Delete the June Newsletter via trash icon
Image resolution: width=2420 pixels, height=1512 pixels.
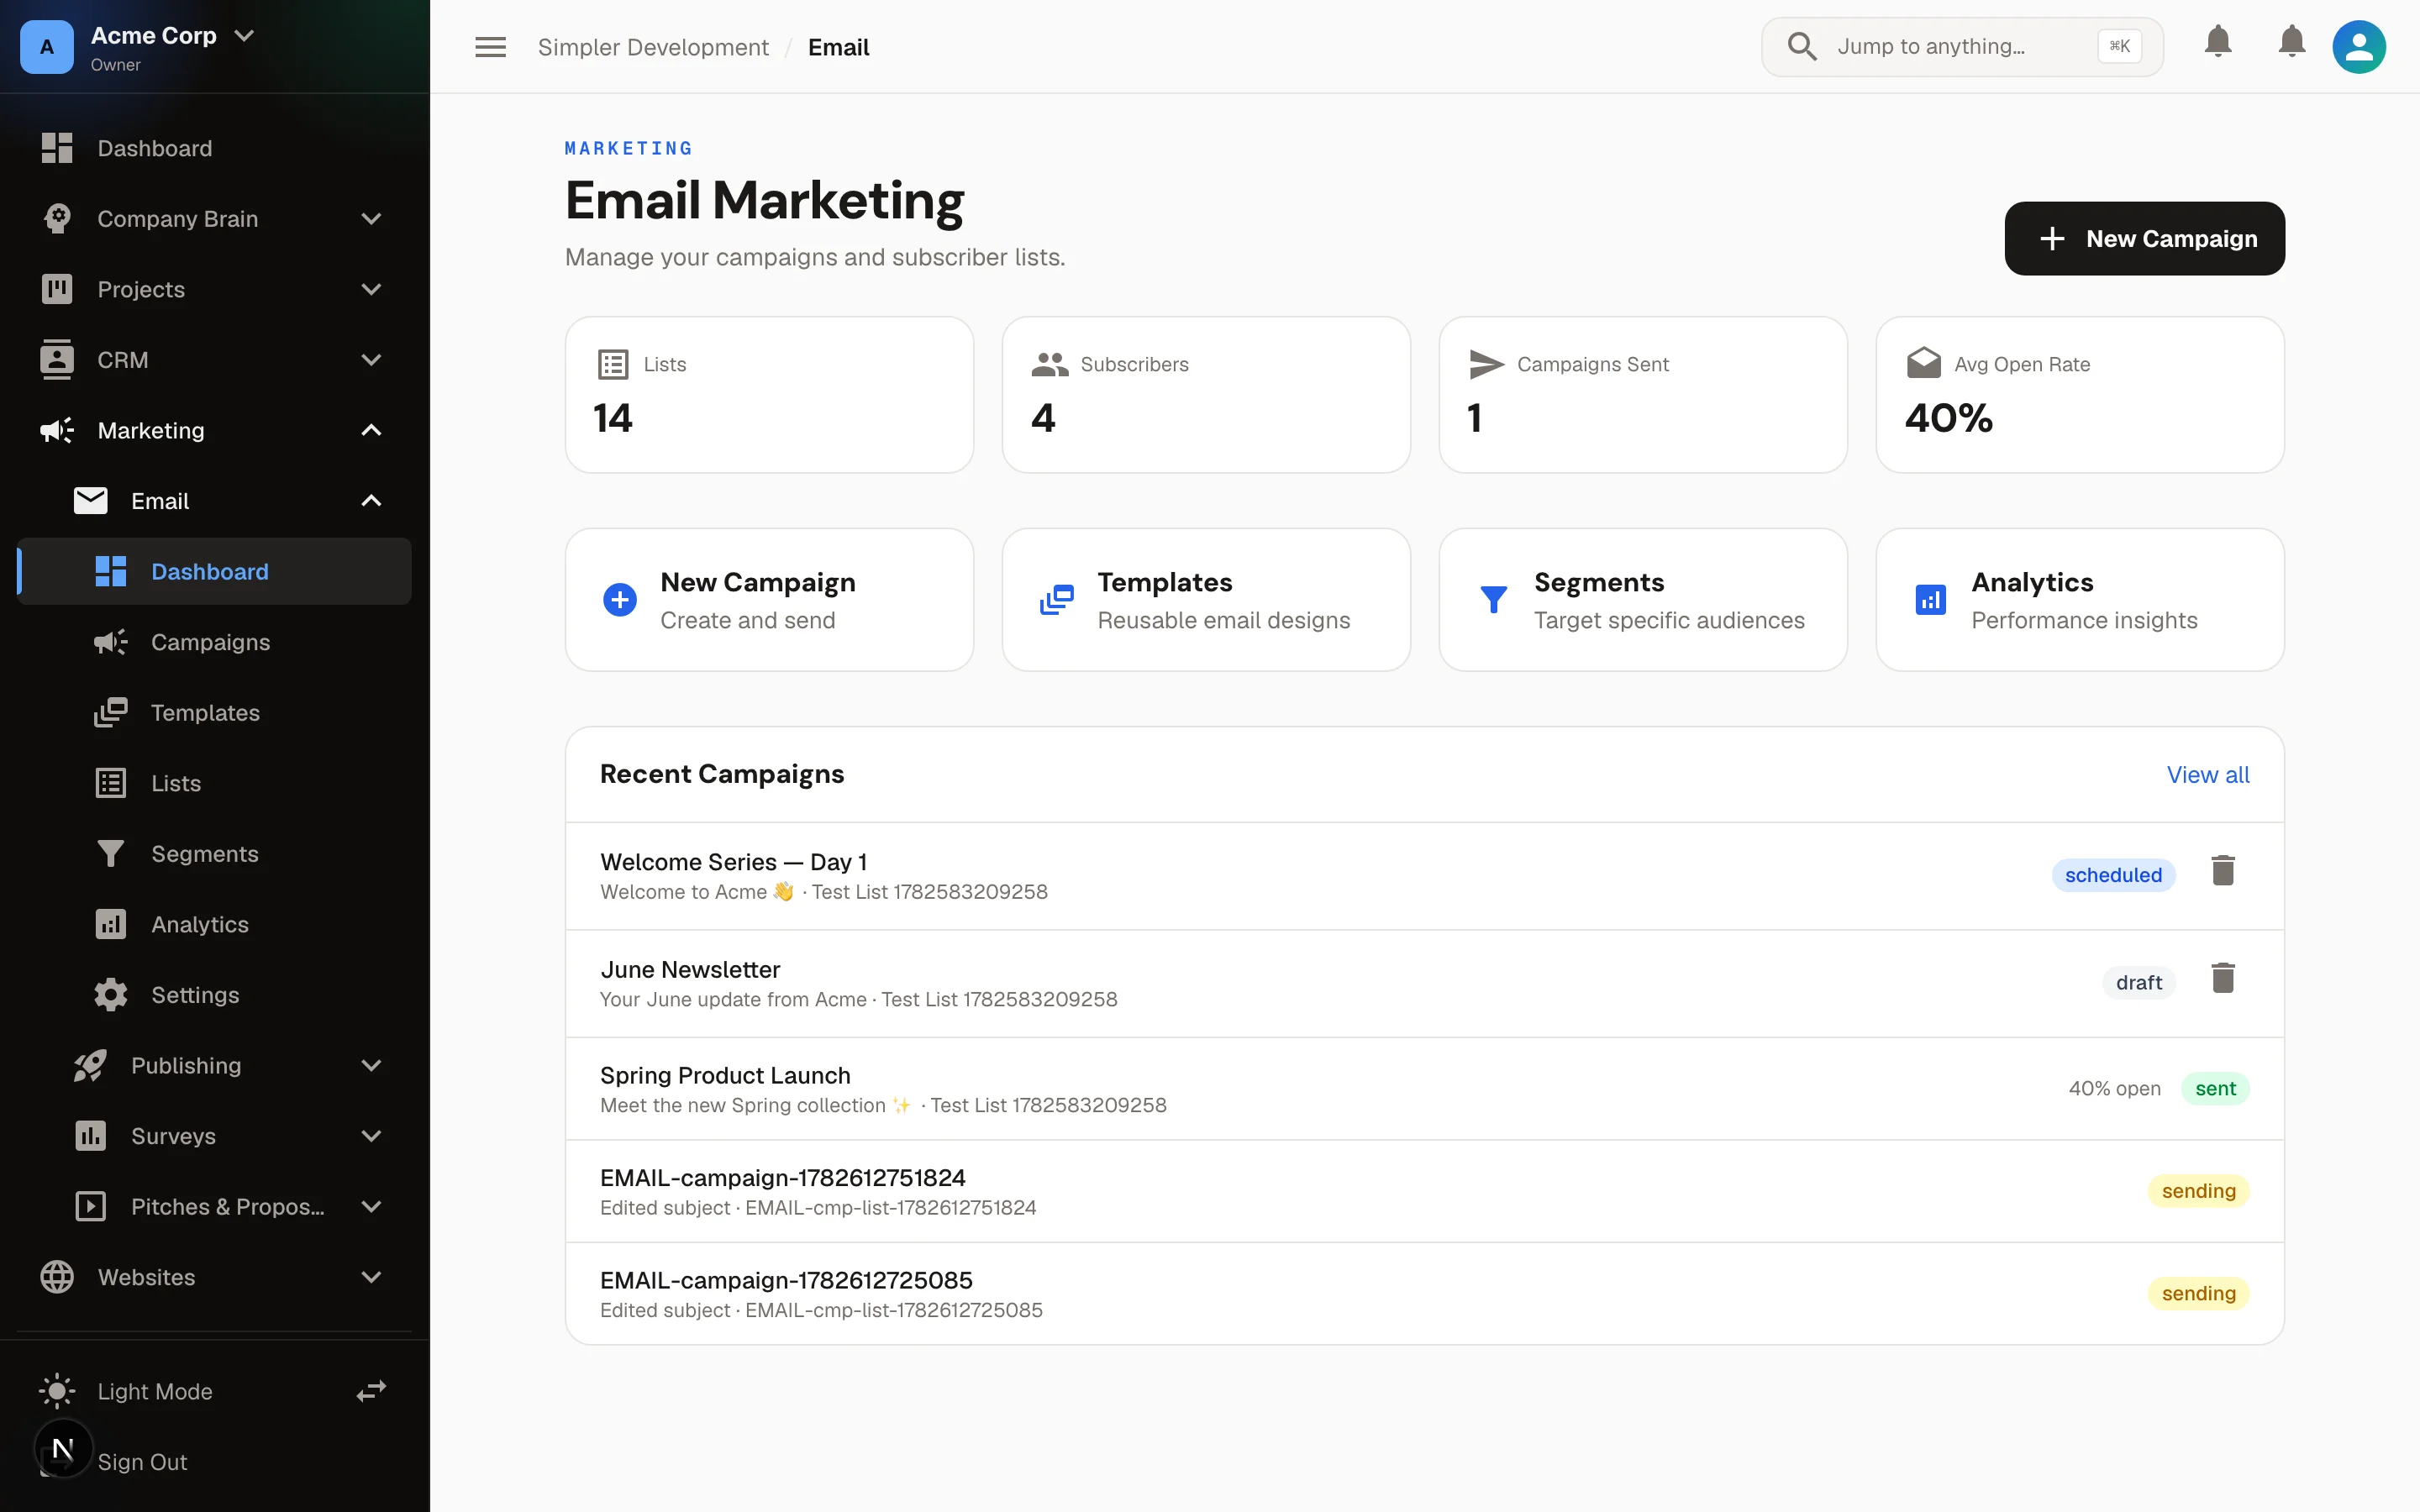(2223, 977)
